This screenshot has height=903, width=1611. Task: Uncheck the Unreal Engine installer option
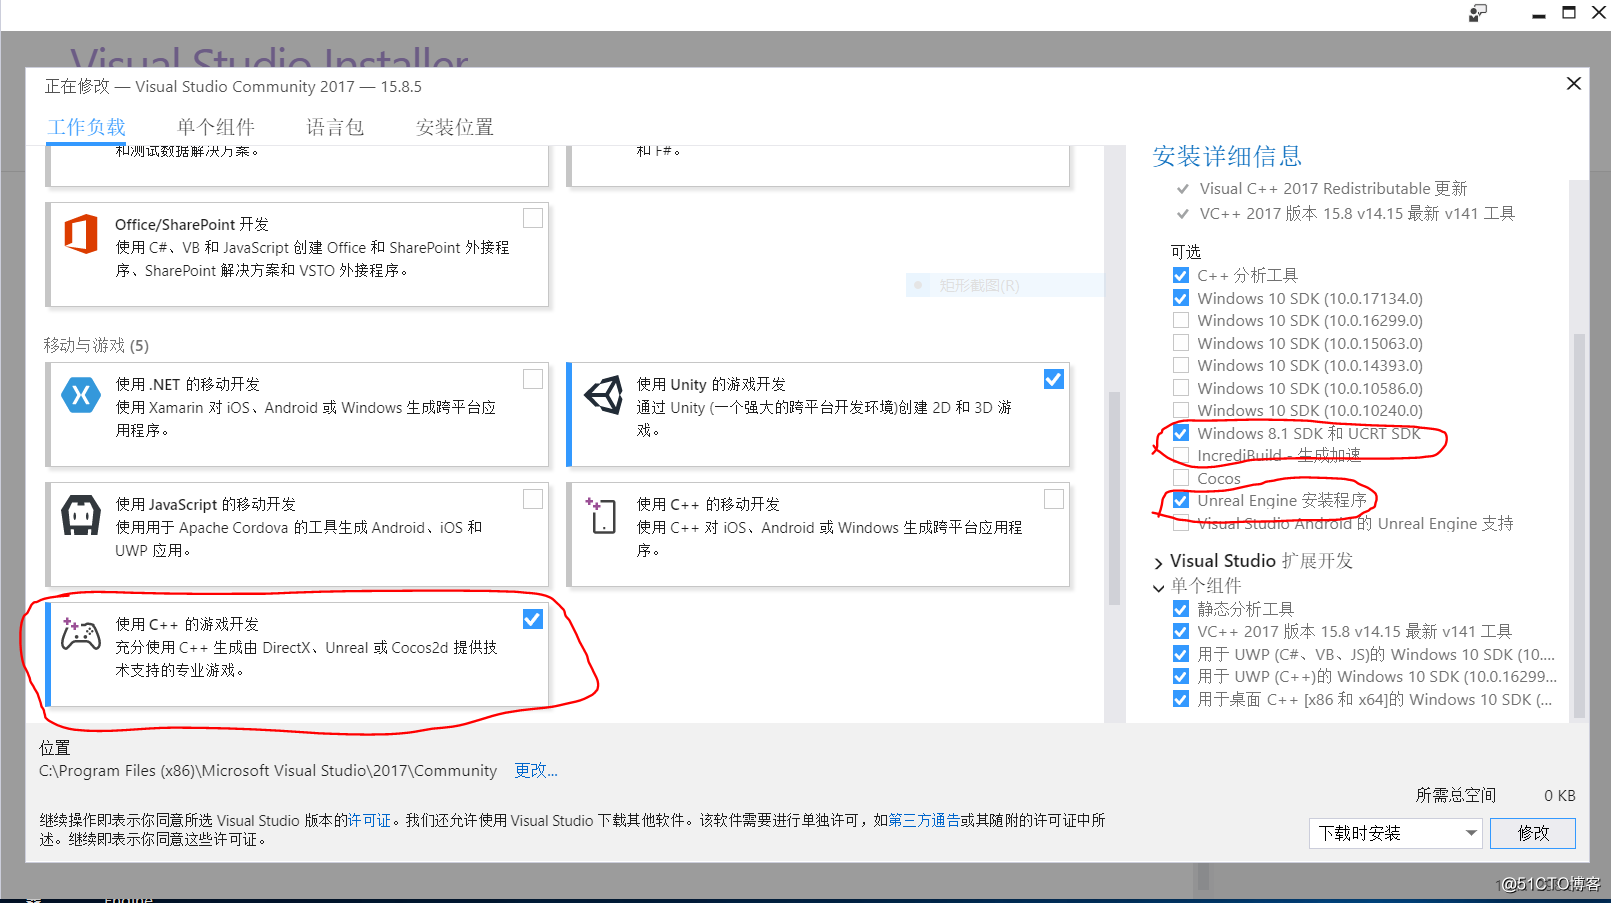[x=1181, y=500]
